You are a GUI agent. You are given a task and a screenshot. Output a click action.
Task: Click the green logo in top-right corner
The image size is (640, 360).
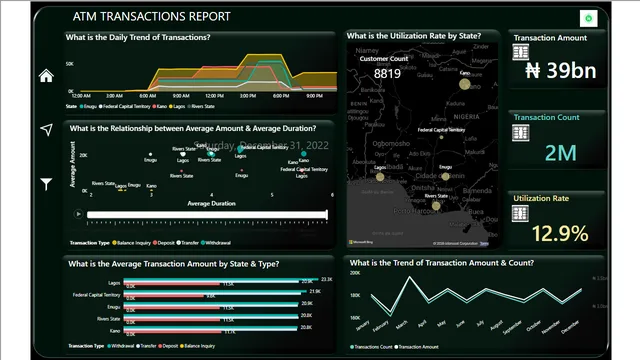(589, 18)
